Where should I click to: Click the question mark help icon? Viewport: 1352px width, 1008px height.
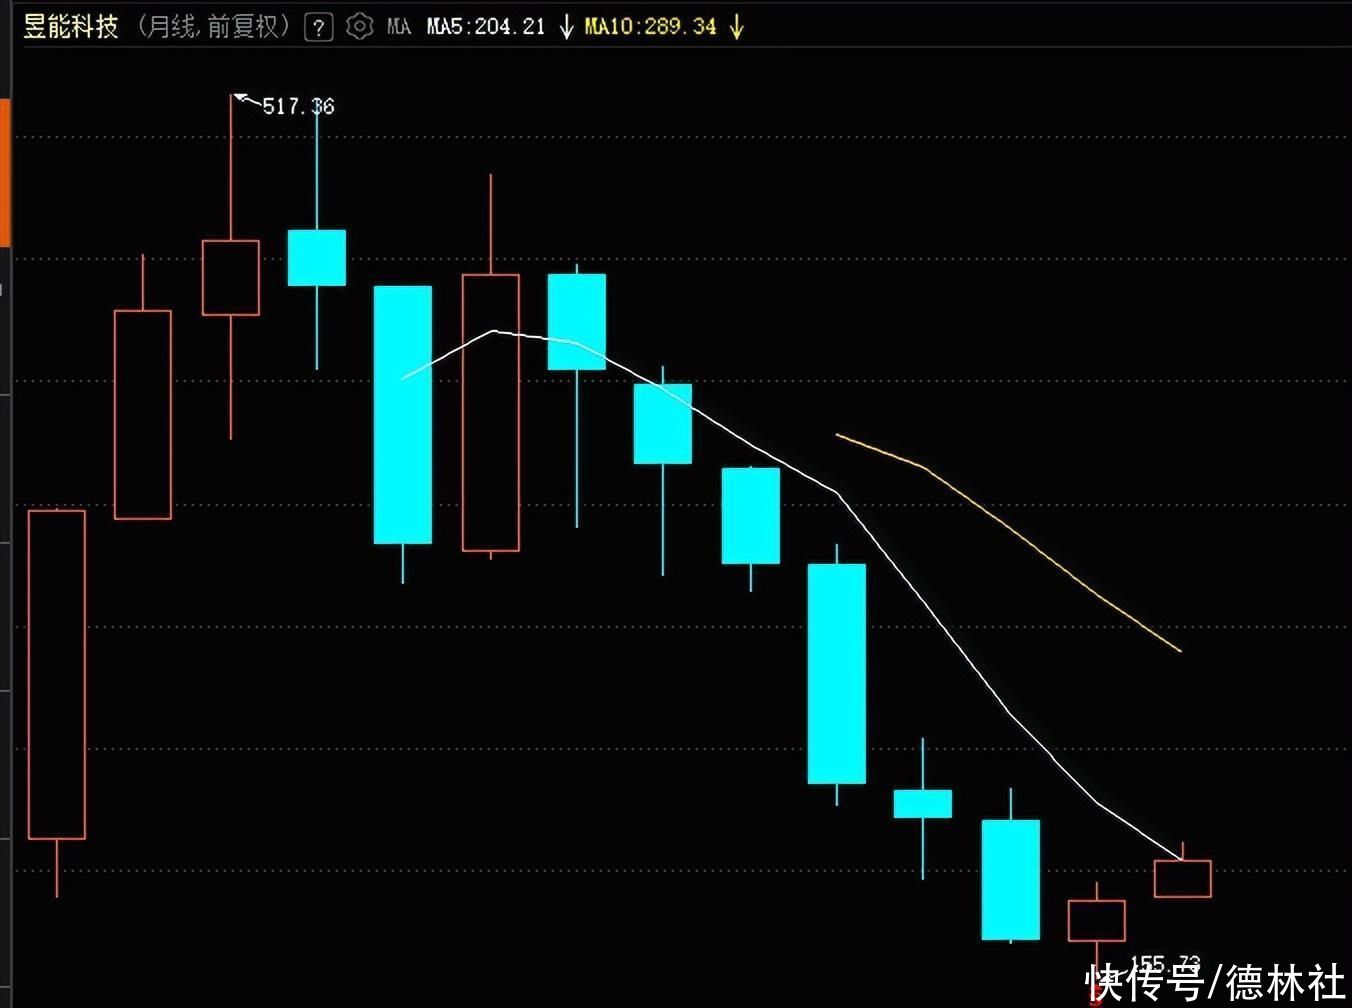(318, 27)
